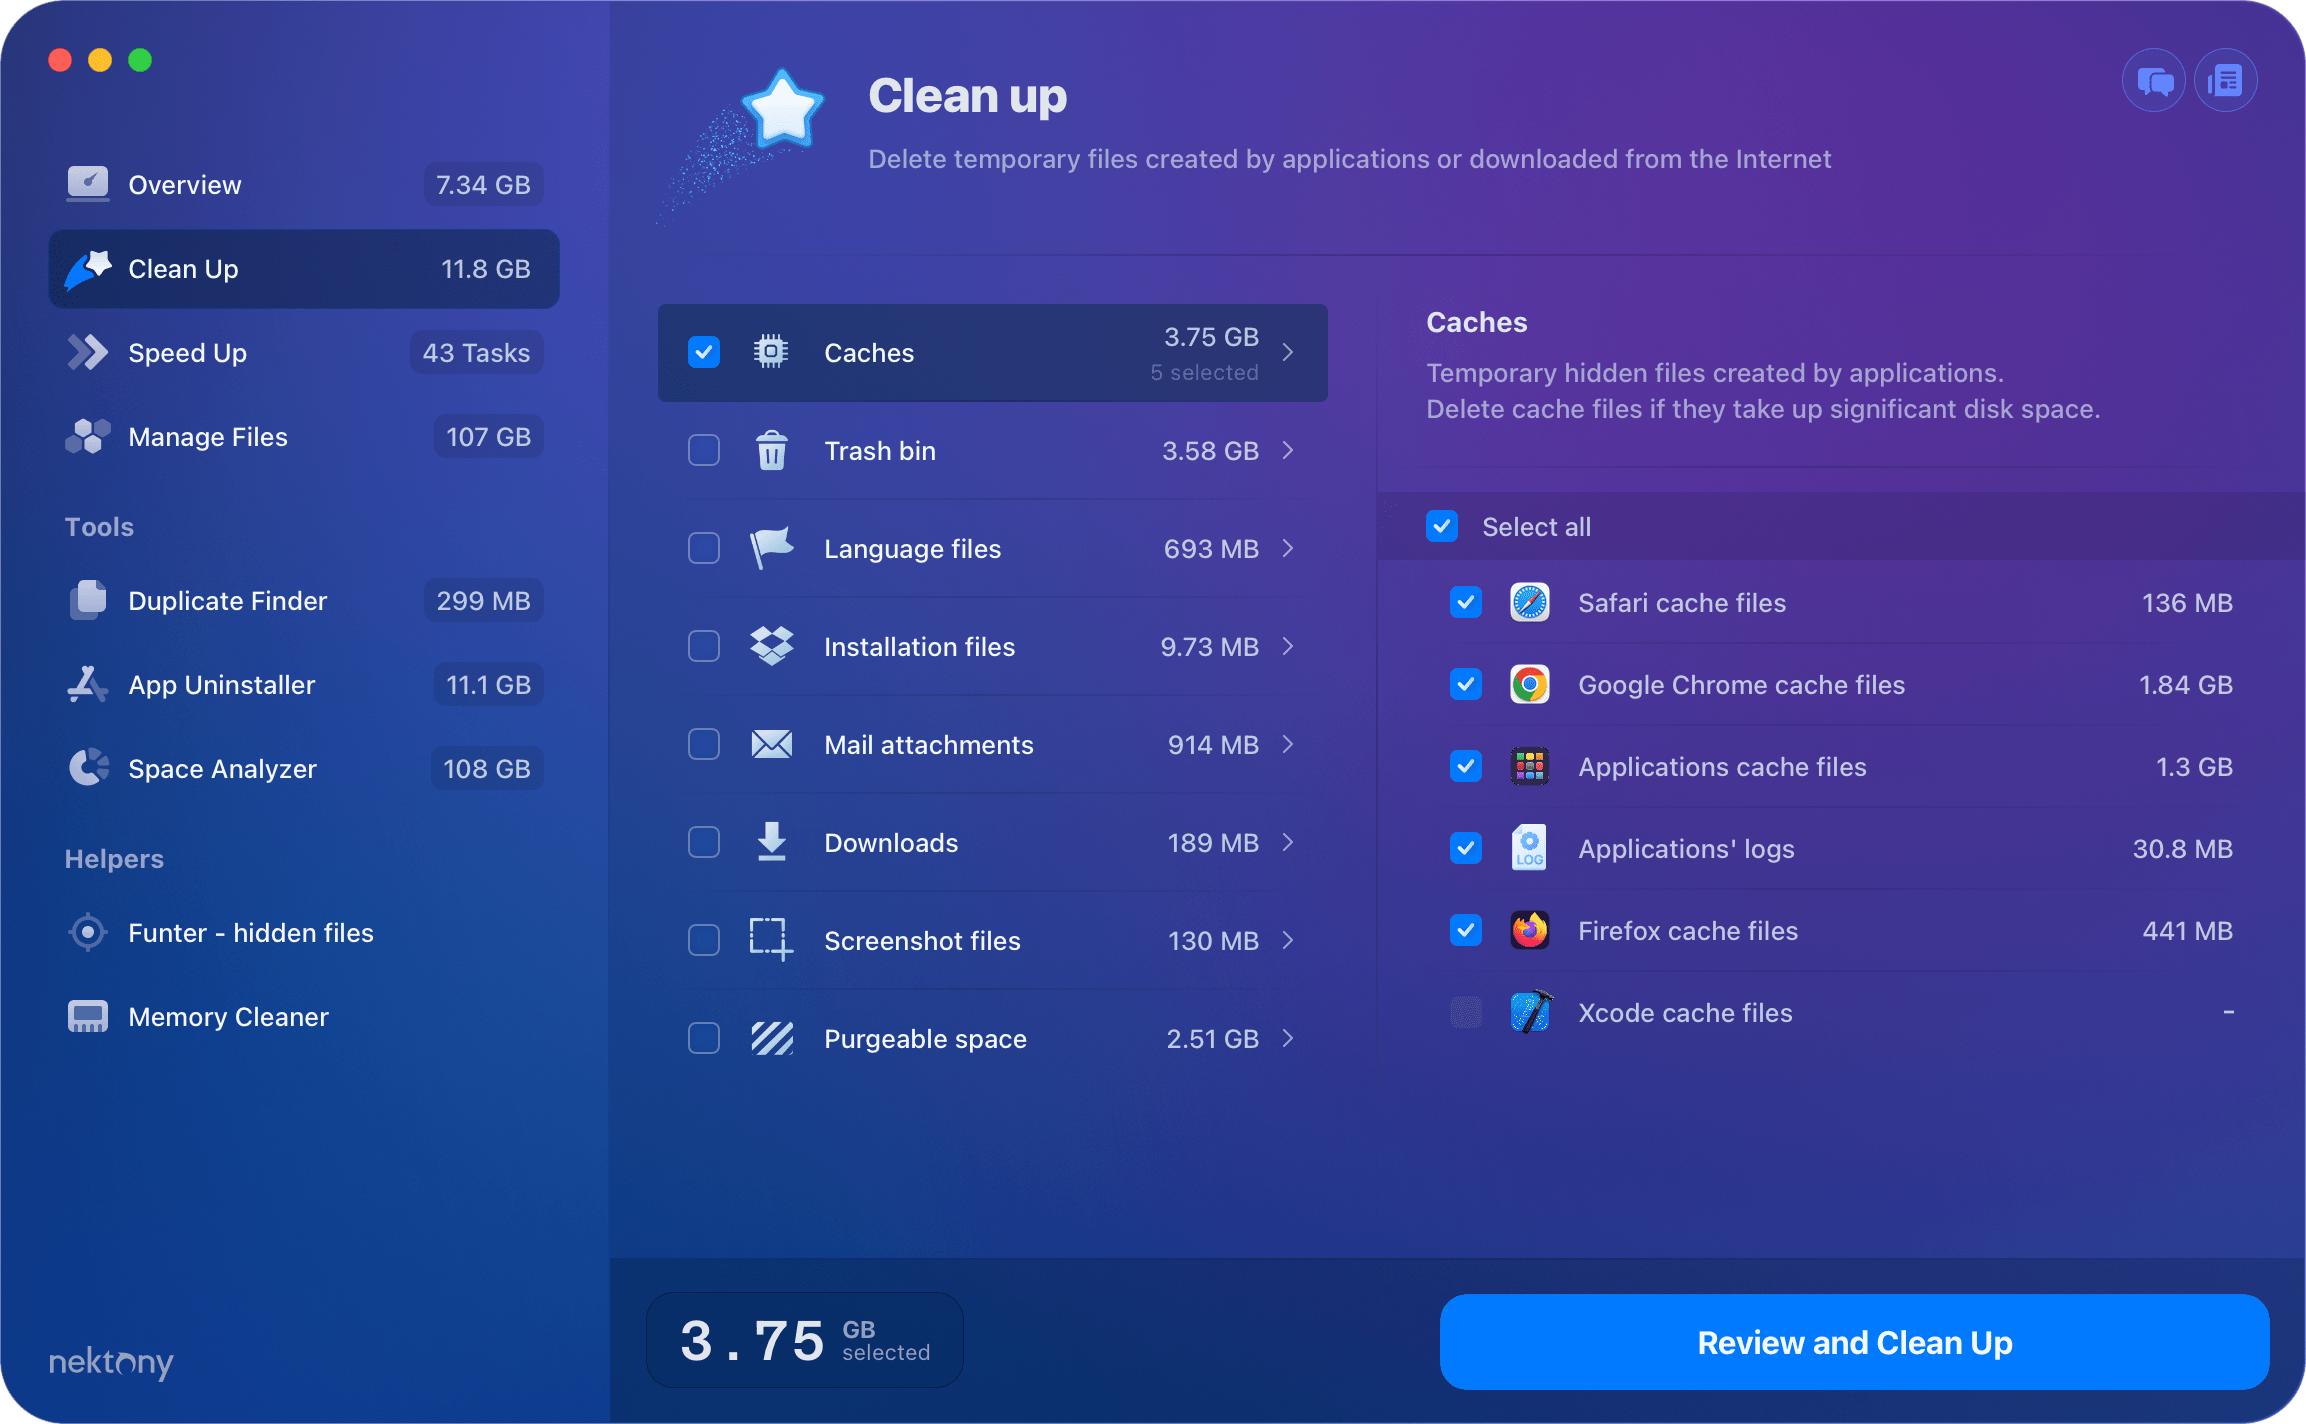This screenshot has height=1424, width=2306.
Task: Launch the Duplicate Finder tool
Action: pyautogui.click(x=228, y=600)
